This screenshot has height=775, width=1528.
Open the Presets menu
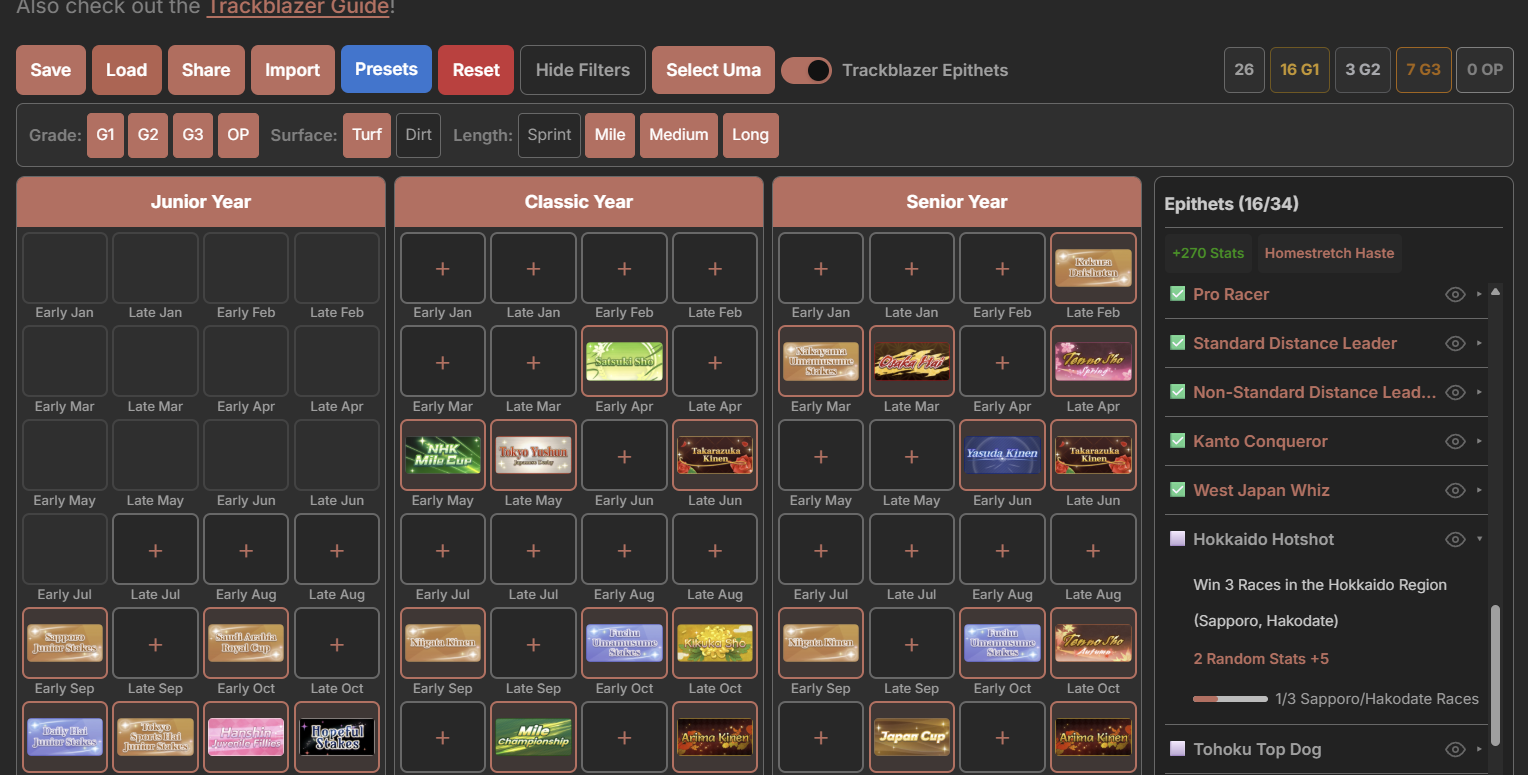pyautogui.click(x=386, y=69)
